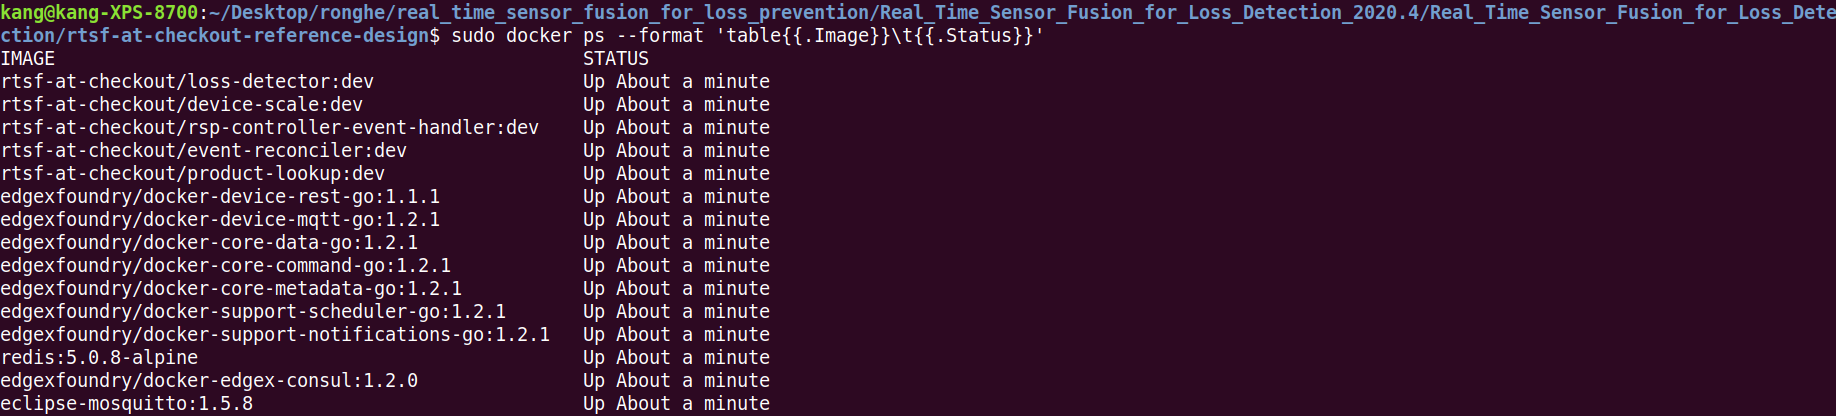Click the redis:5.0.8-alpine image name

click(99, 358)
